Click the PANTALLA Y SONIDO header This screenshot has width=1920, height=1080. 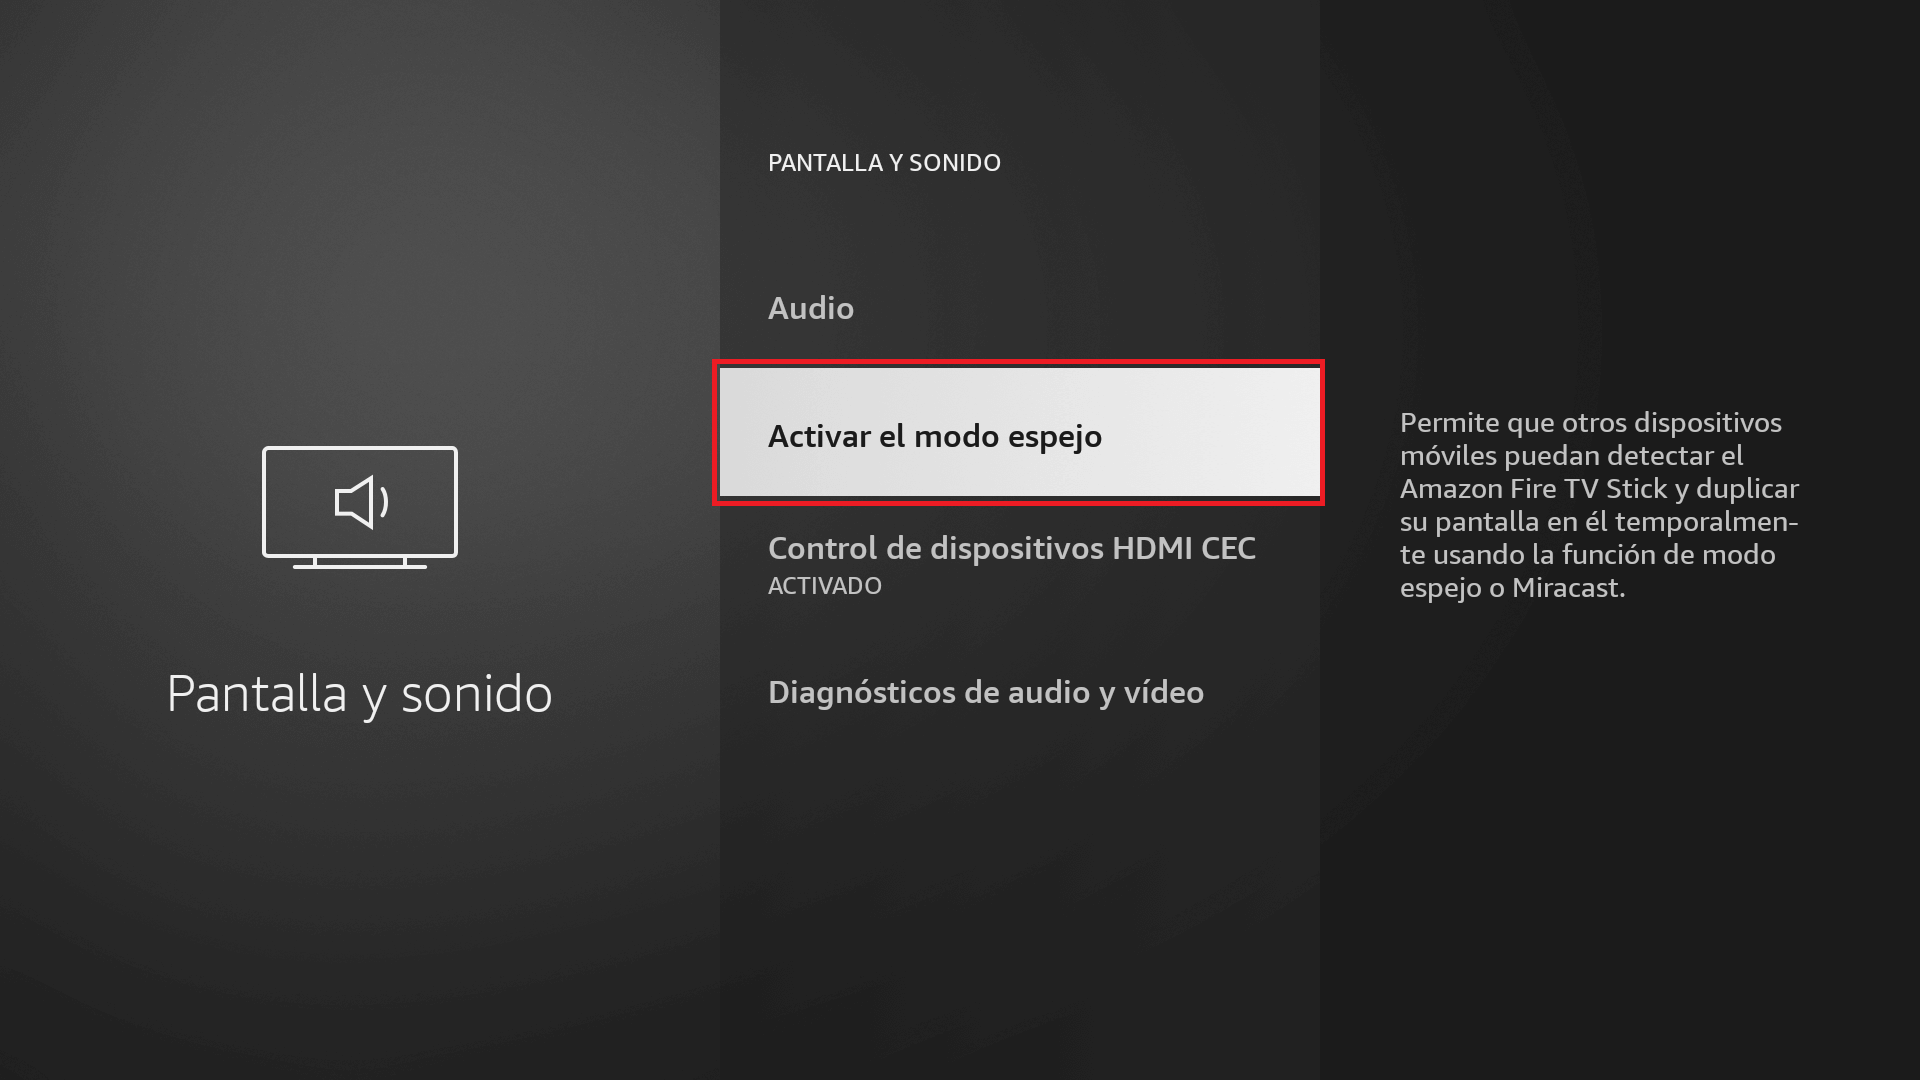click(884, 163)
